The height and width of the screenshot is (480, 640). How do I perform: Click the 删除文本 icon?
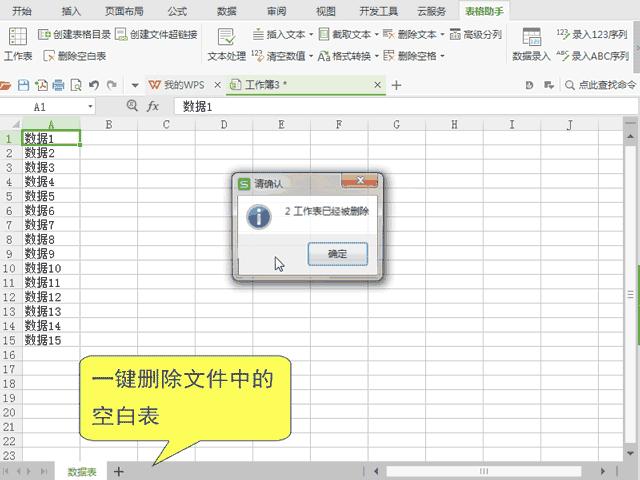click(389, 34)
